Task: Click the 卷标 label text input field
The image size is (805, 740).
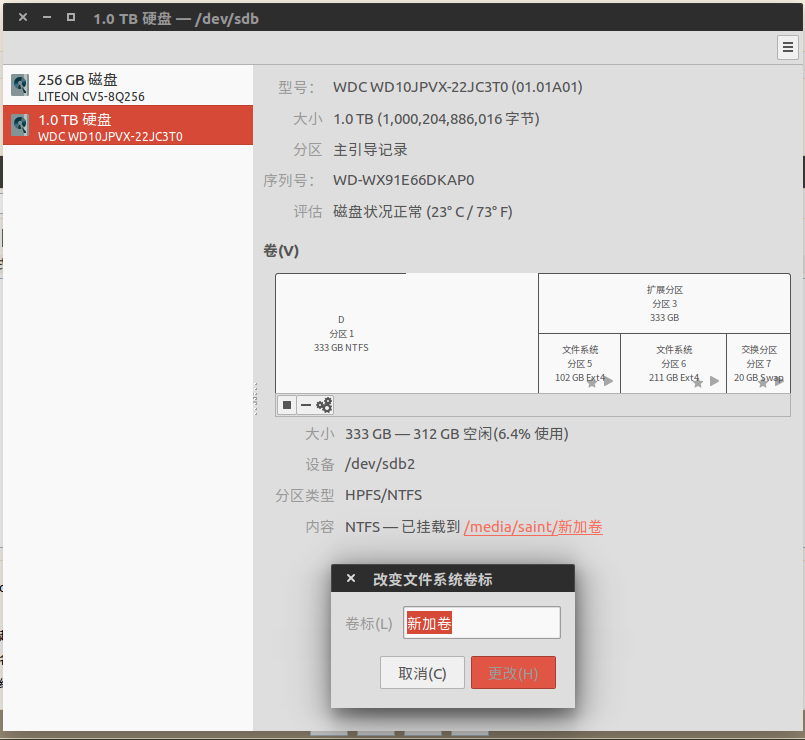Action: tap(482, 623)
